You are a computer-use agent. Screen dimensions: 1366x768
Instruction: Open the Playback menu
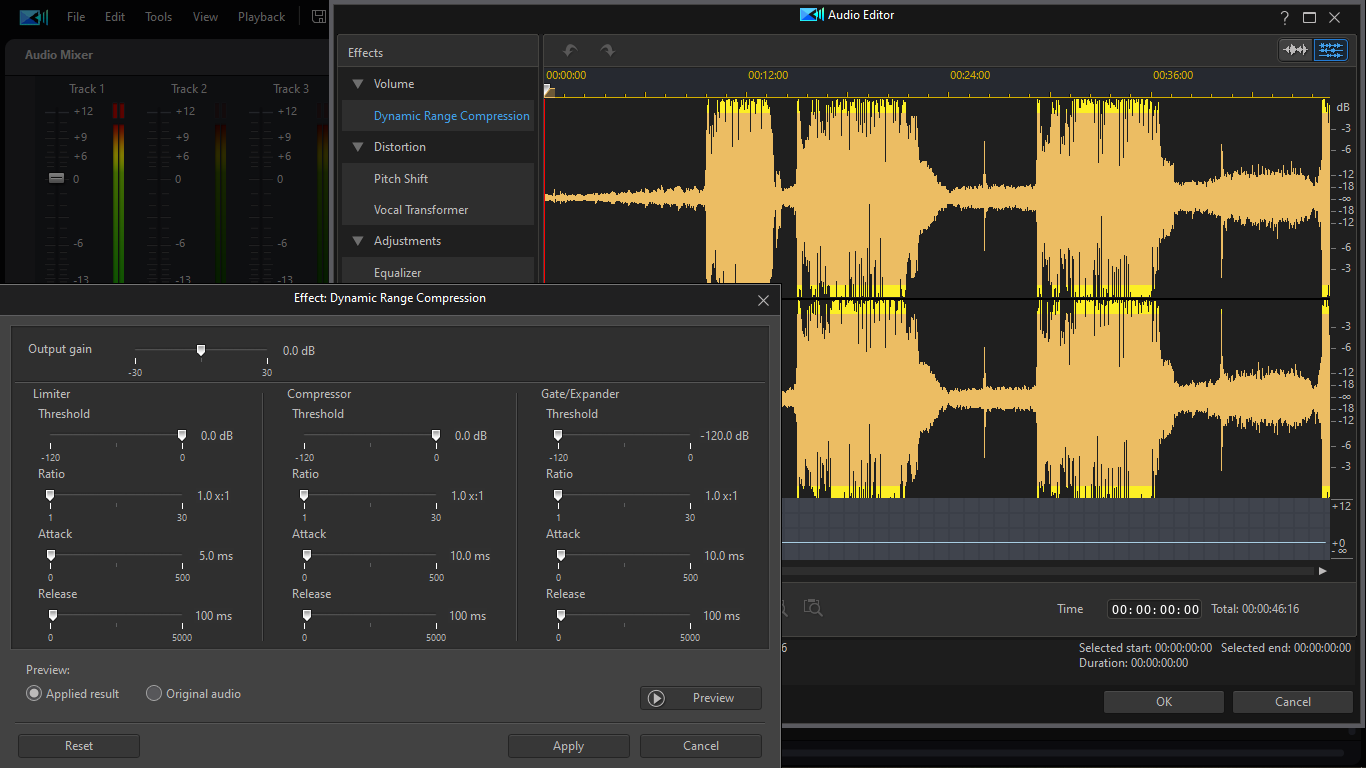(x=261, y=17)
